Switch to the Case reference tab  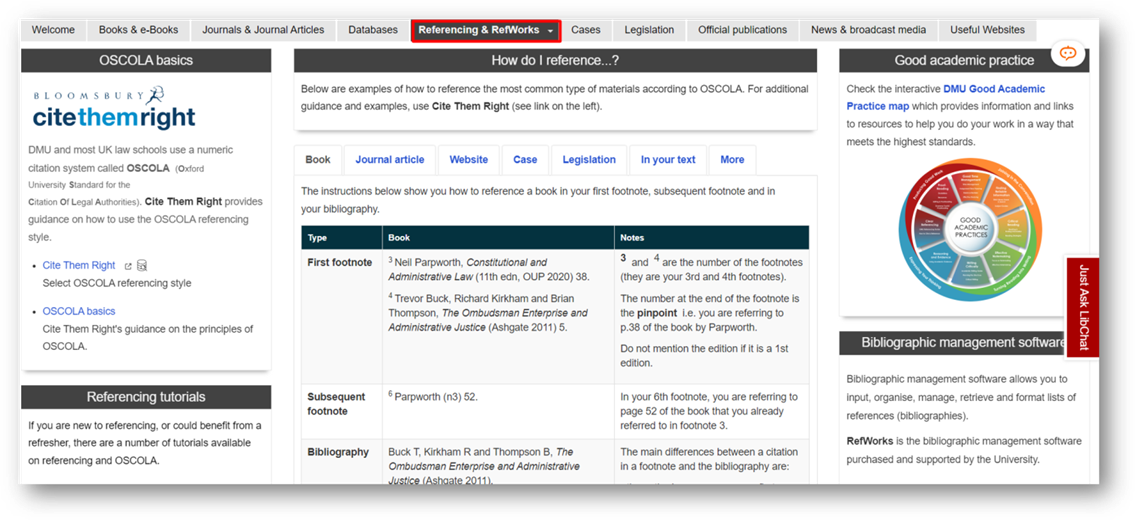click(x=526, y=160)
